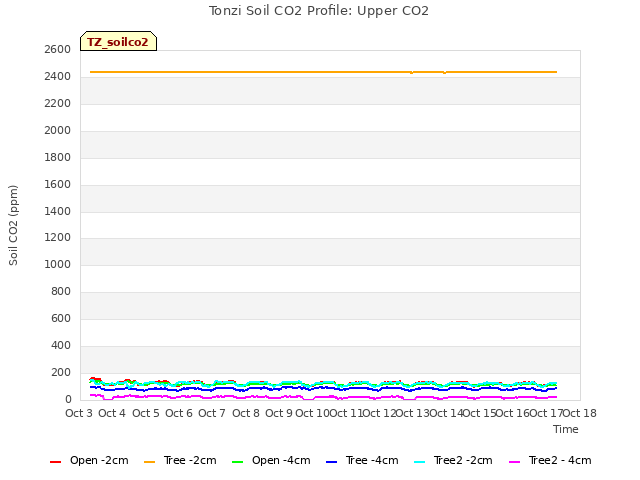Click the chart title 'Tonzi Soil CO2 Profile: Upper CO2'
Viewport: 640px width, 480px height.
pos(319,11)
